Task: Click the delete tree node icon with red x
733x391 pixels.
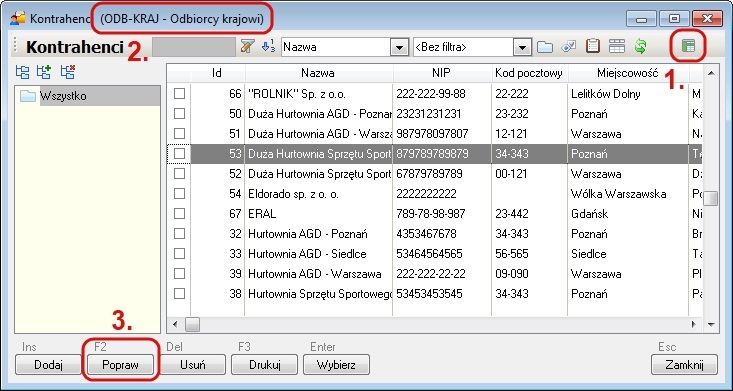Action: (68, 72)
